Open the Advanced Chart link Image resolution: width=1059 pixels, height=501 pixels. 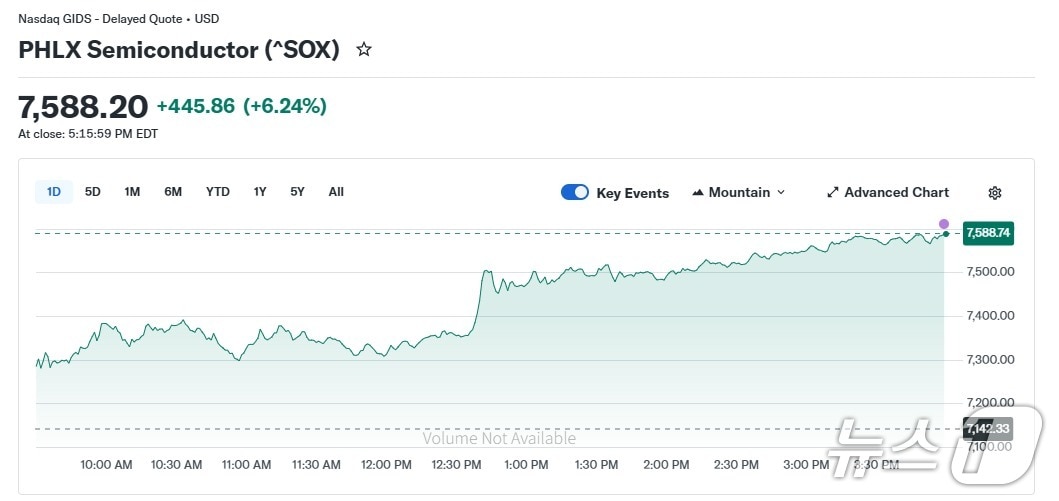tap(896, 193)
